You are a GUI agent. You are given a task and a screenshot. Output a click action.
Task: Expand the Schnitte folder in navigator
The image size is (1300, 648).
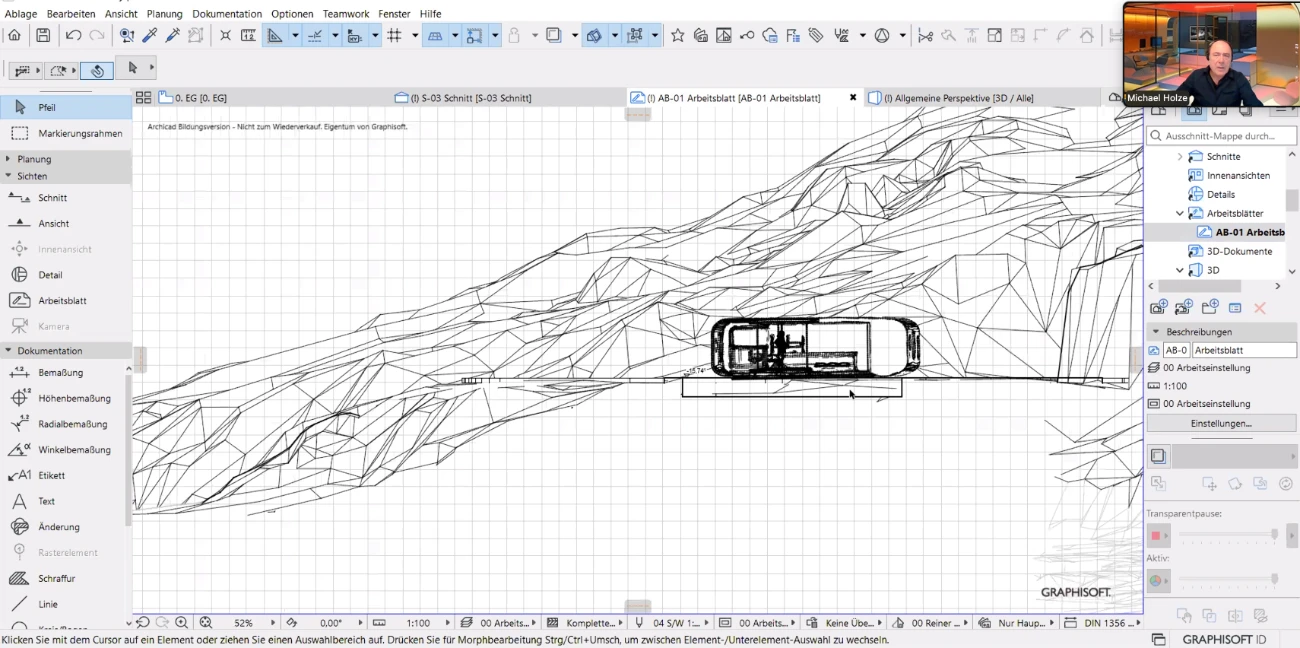[x=1180, y=157]
